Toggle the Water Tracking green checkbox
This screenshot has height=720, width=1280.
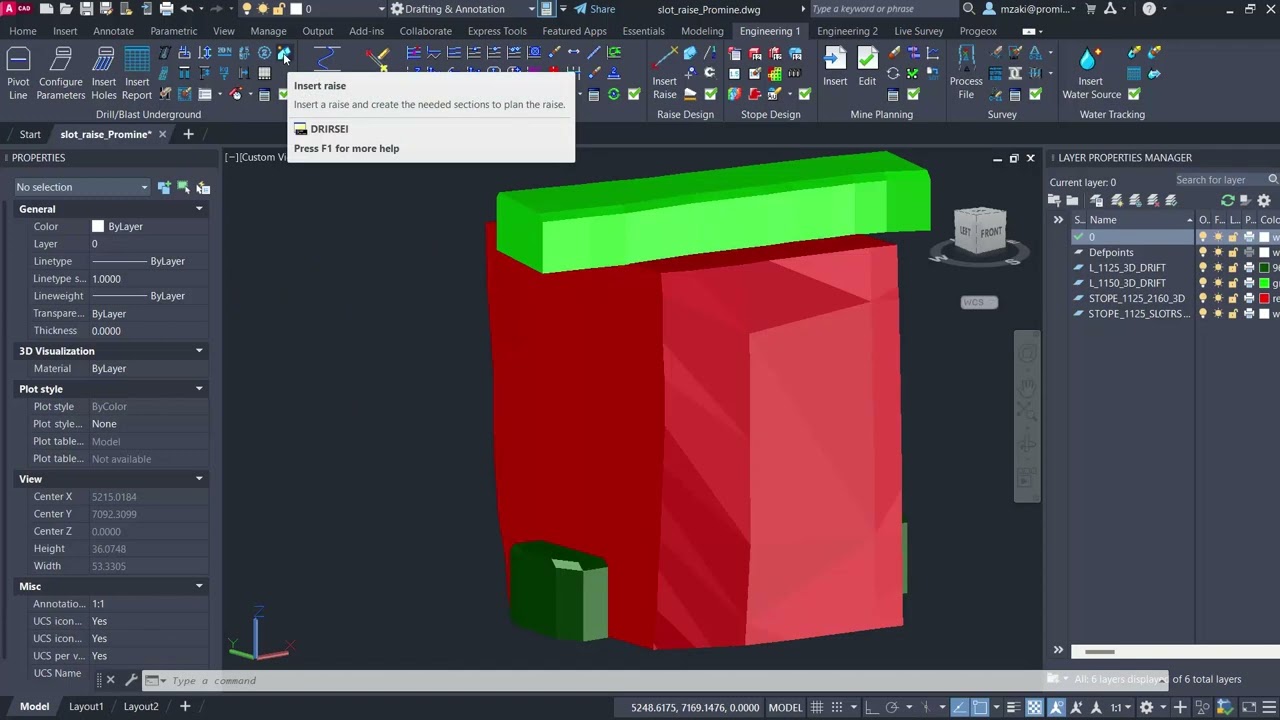(x=1134, y=94)
